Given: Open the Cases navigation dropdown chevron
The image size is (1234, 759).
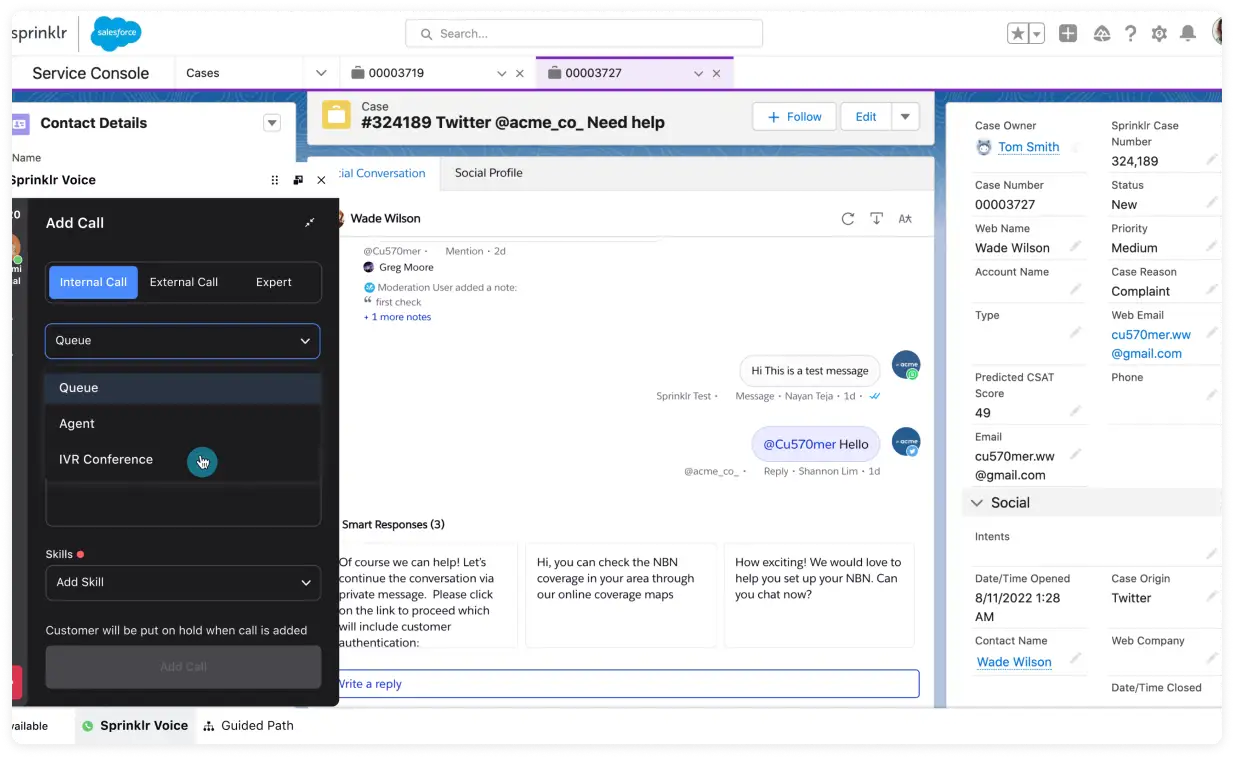Looking at the screenshot, I should click(x=321, y=73).
